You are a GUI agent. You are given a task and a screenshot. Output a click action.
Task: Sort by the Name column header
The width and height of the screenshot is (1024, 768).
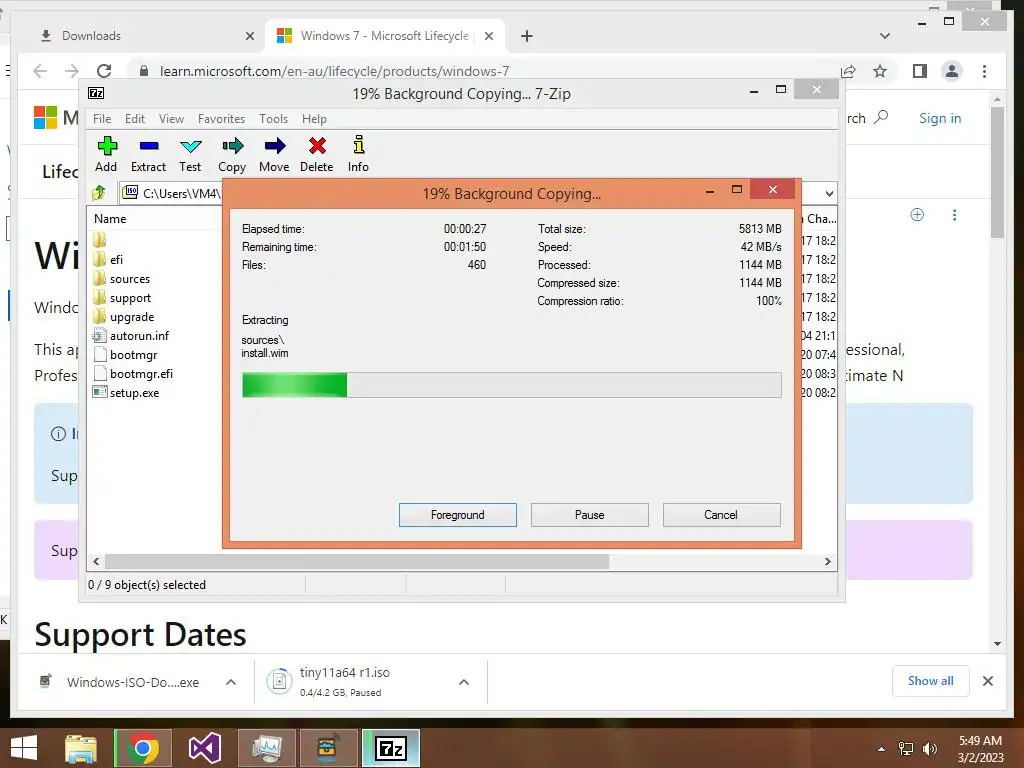coord(110,219)
